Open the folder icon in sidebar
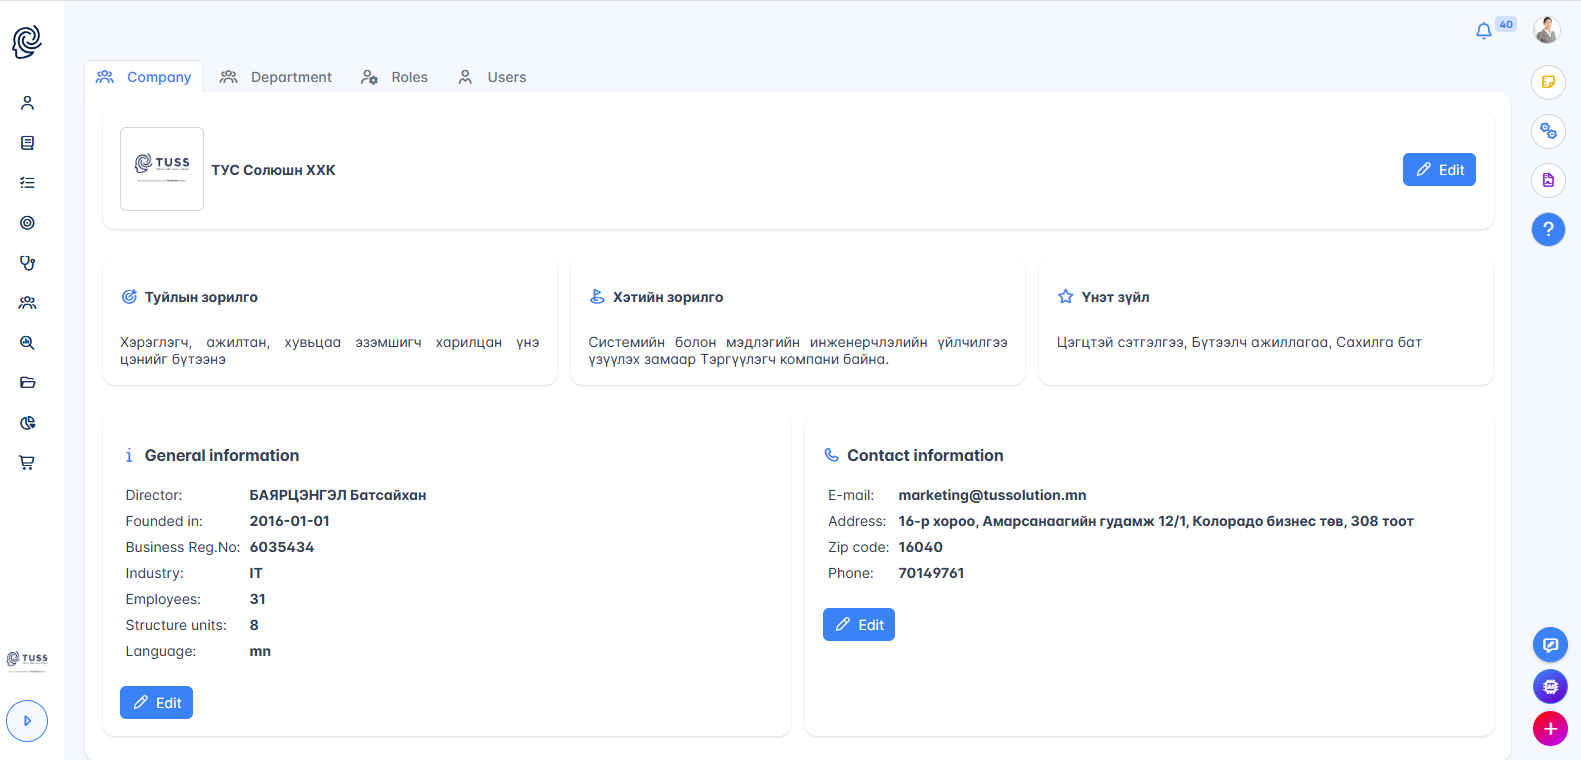The image size is (1581, 760). pos(27,383)
